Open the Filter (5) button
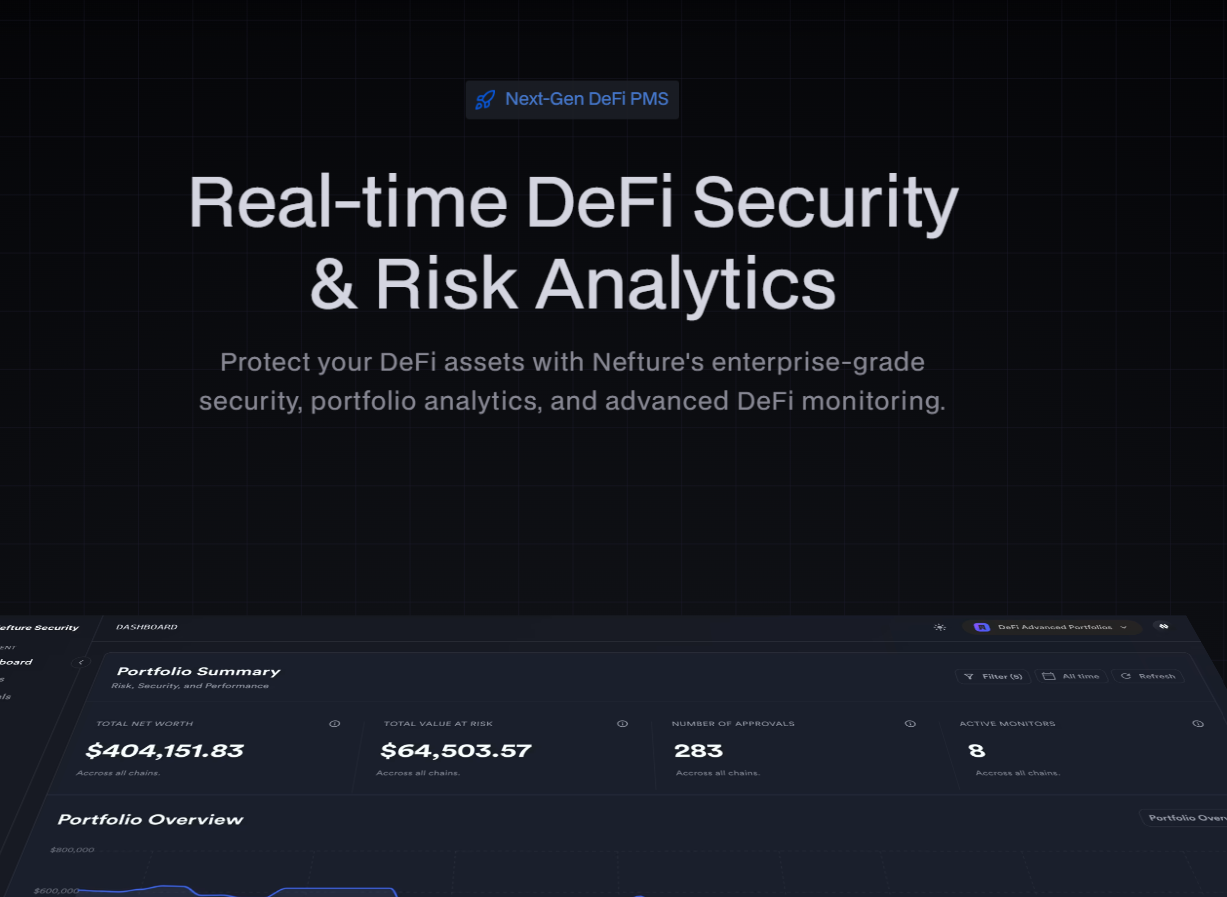 [x=993, y=677]
